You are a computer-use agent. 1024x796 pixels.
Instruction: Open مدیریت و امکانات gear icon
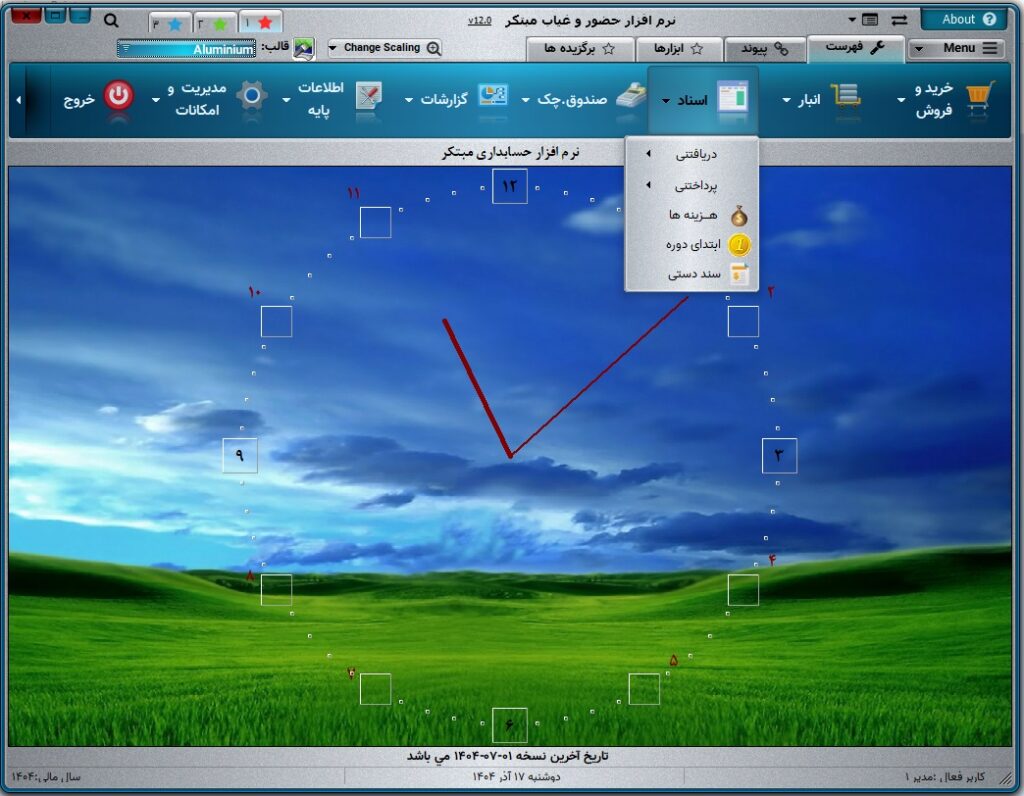(x=251, y=97)
